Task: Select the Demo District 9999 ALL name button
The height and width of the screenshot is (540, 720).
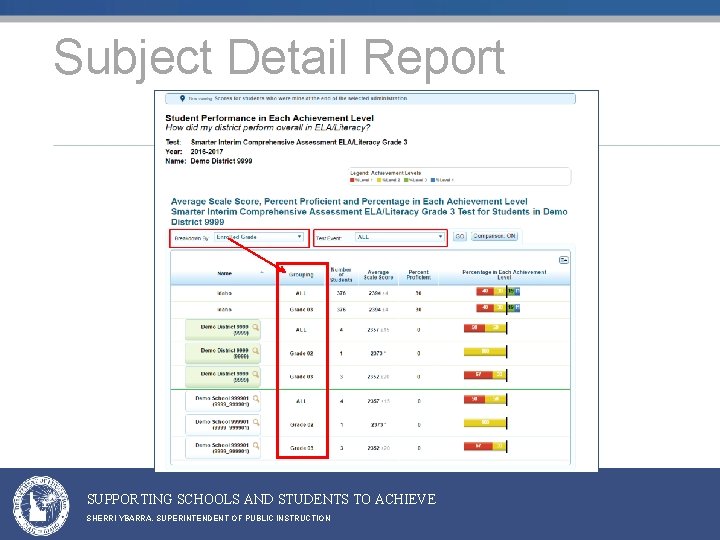Action: click(x=223, y=330)
